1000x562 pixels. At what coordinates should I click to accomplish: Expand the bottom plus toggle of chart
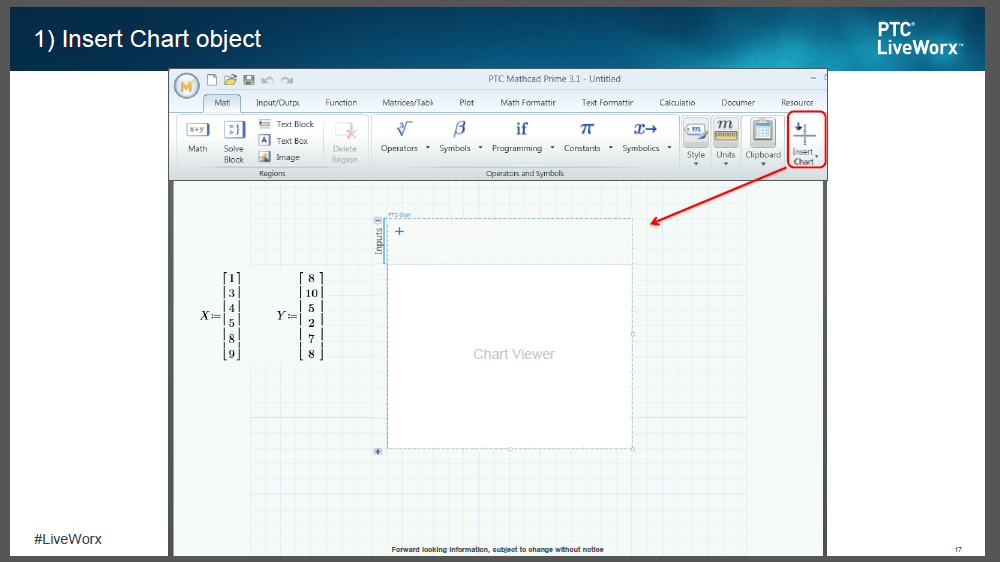(378, 452)
